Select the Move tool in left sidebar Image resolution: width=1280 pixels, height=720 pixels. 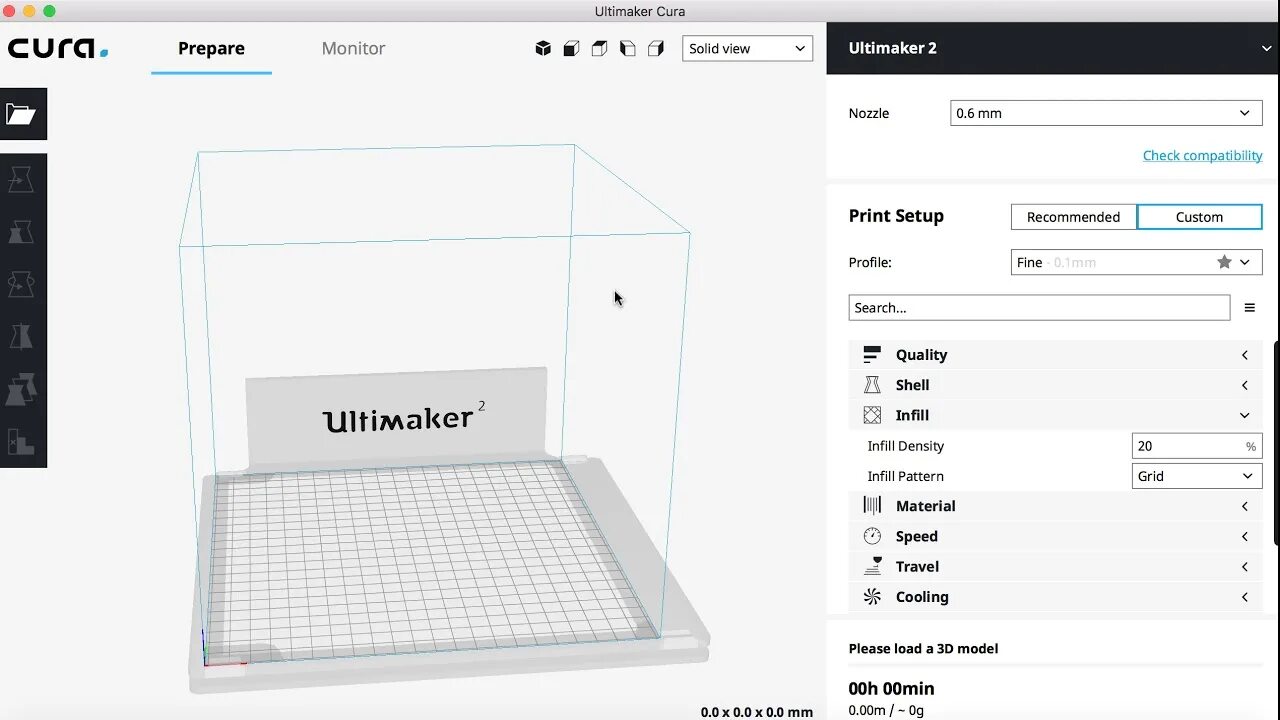pyautogui.click(x=21, y=180)
